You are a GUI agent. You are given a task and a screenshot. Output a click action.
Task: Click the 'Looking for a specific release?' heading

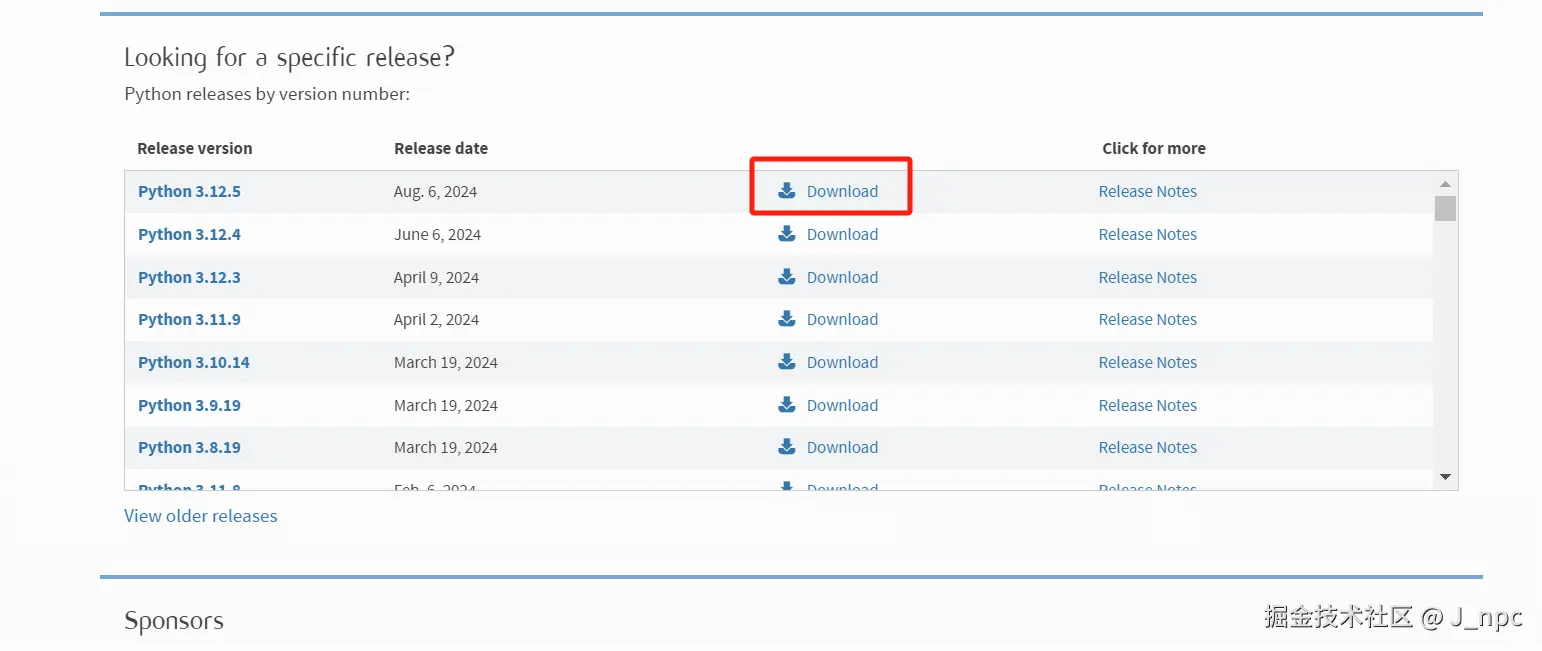[x=289, y=58]
